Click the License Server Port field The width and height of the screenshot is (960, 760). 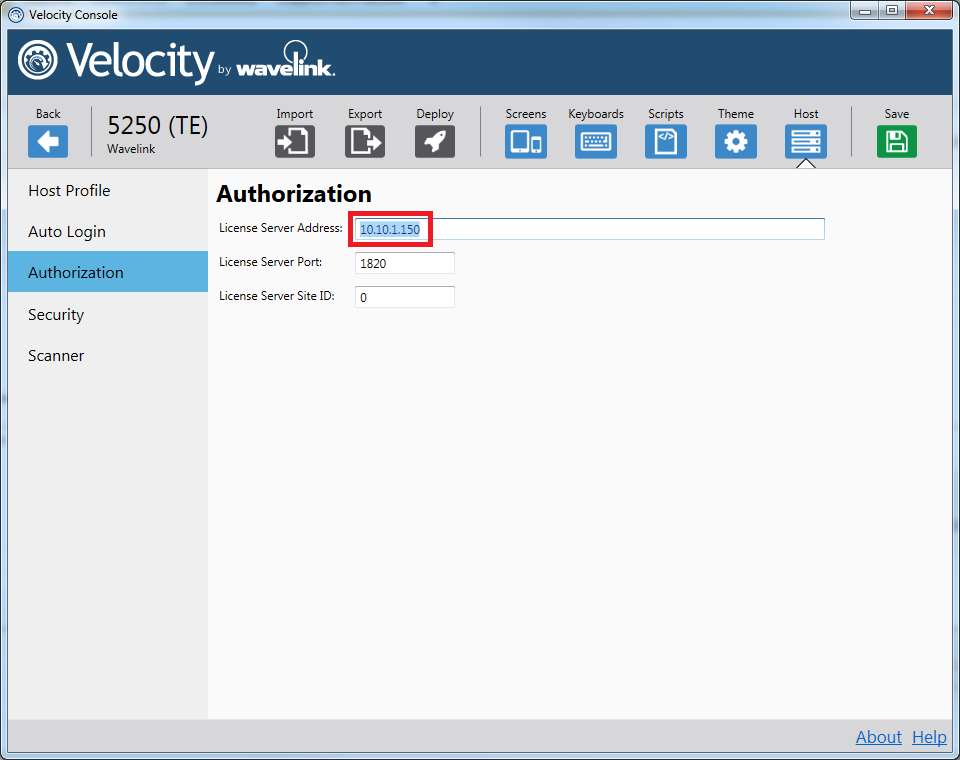(x=404, y=262)
